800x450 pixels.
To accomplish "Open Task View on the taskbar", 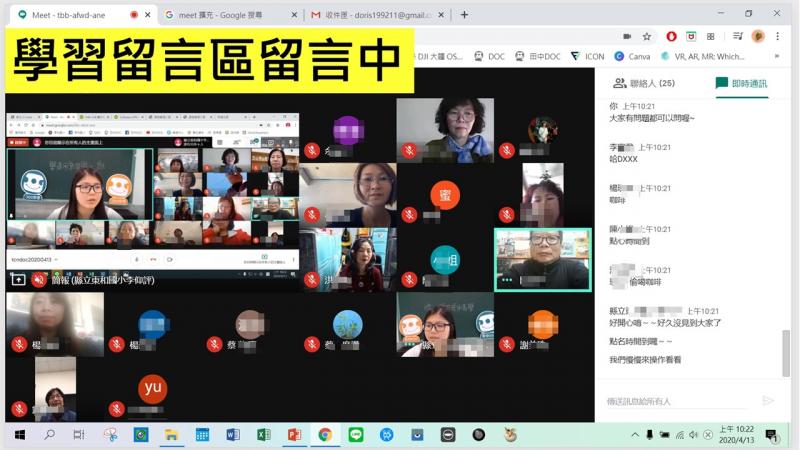I will tap(79, 435).
